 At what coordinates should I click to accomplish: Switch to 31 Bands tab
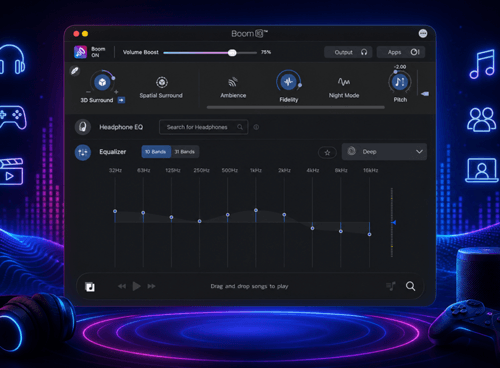[185, 152]
